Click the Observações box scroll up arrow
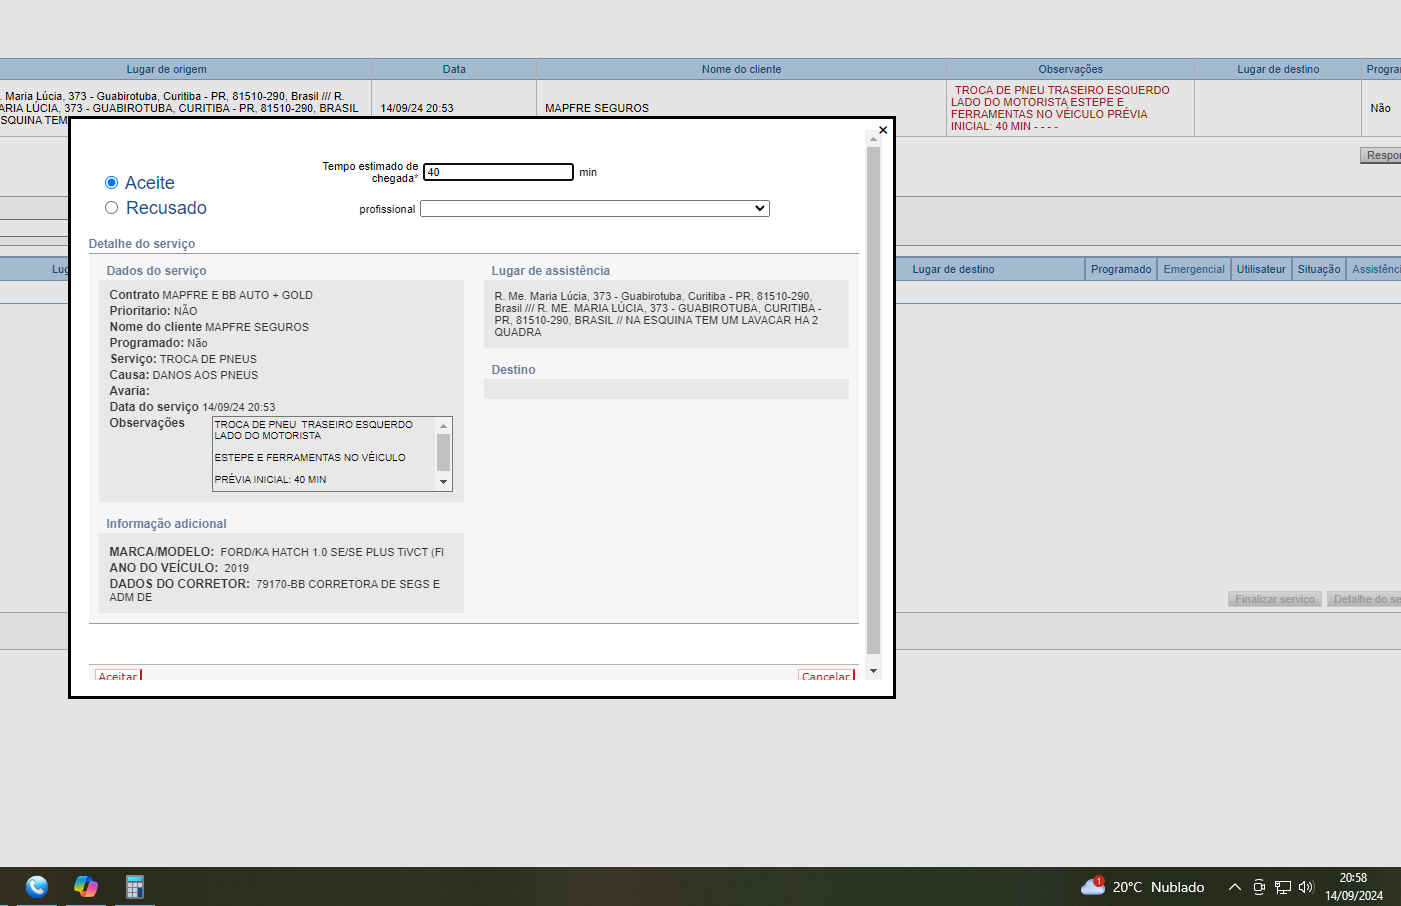Viewport: 1401px width, 906px height. [x=444, y=426]
